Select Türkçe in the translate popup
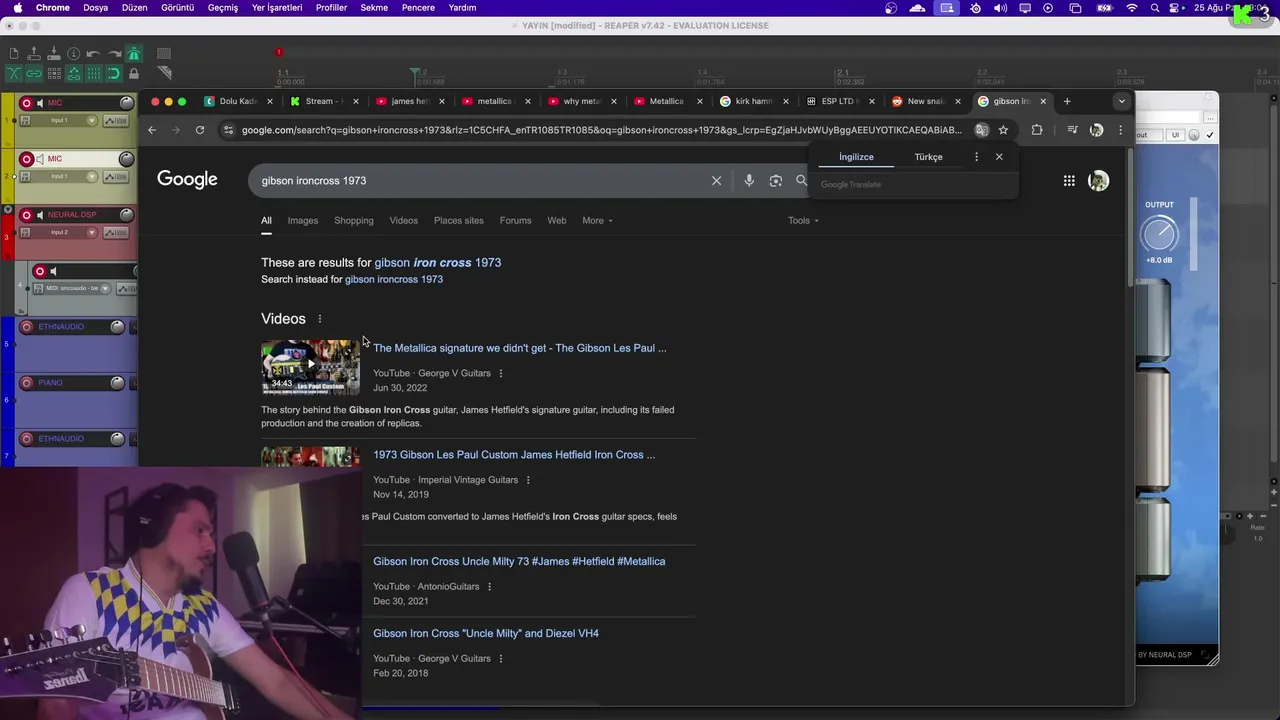 928,157
